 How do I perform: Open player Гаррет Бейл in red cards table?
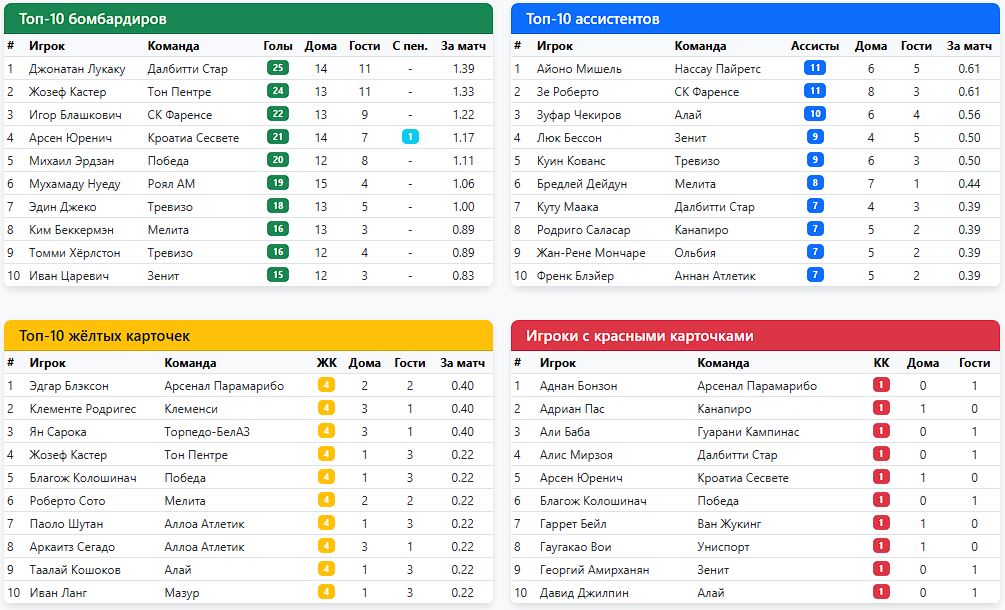[566, 524]
